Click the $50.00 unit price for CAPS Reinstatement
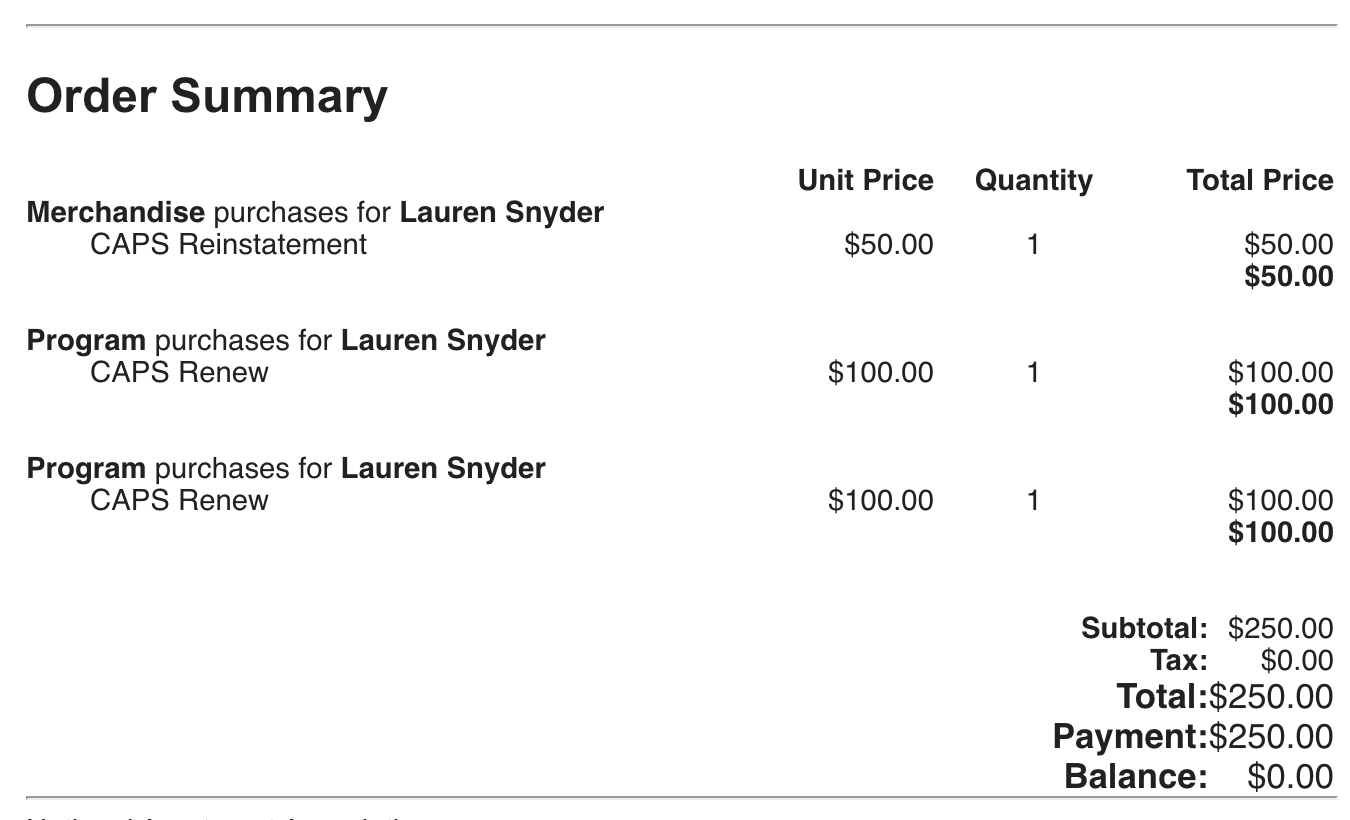 [888, 244]
